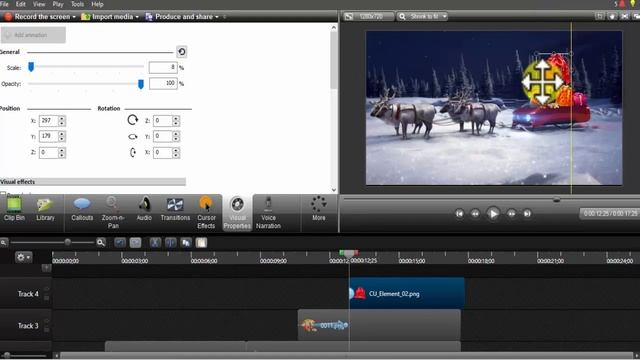Click the step-forward button
This screenshot has width=640, height=360.
pos(511,213)
